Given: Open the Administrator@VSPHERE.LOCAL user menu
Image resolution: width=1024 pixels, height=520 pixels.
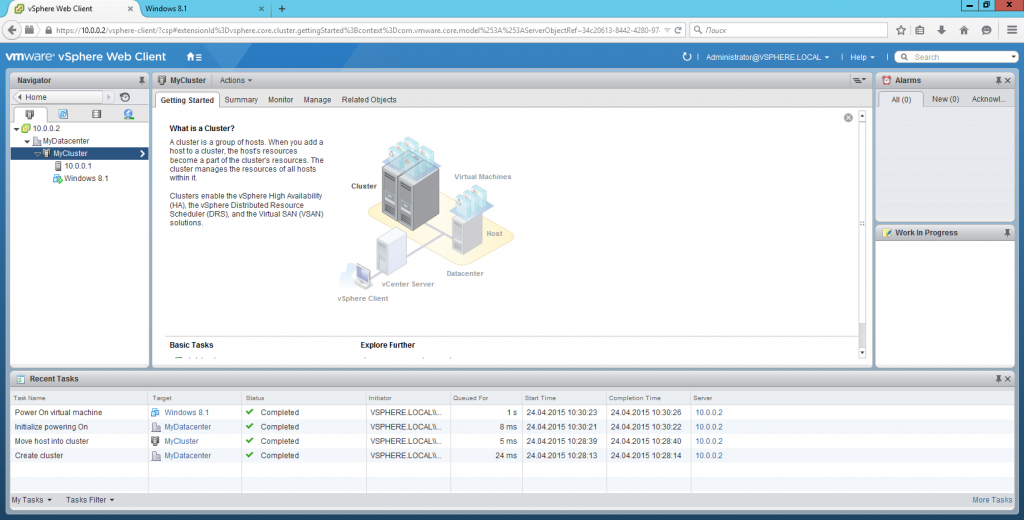Looking at the screenshot, I should point(767,57).
